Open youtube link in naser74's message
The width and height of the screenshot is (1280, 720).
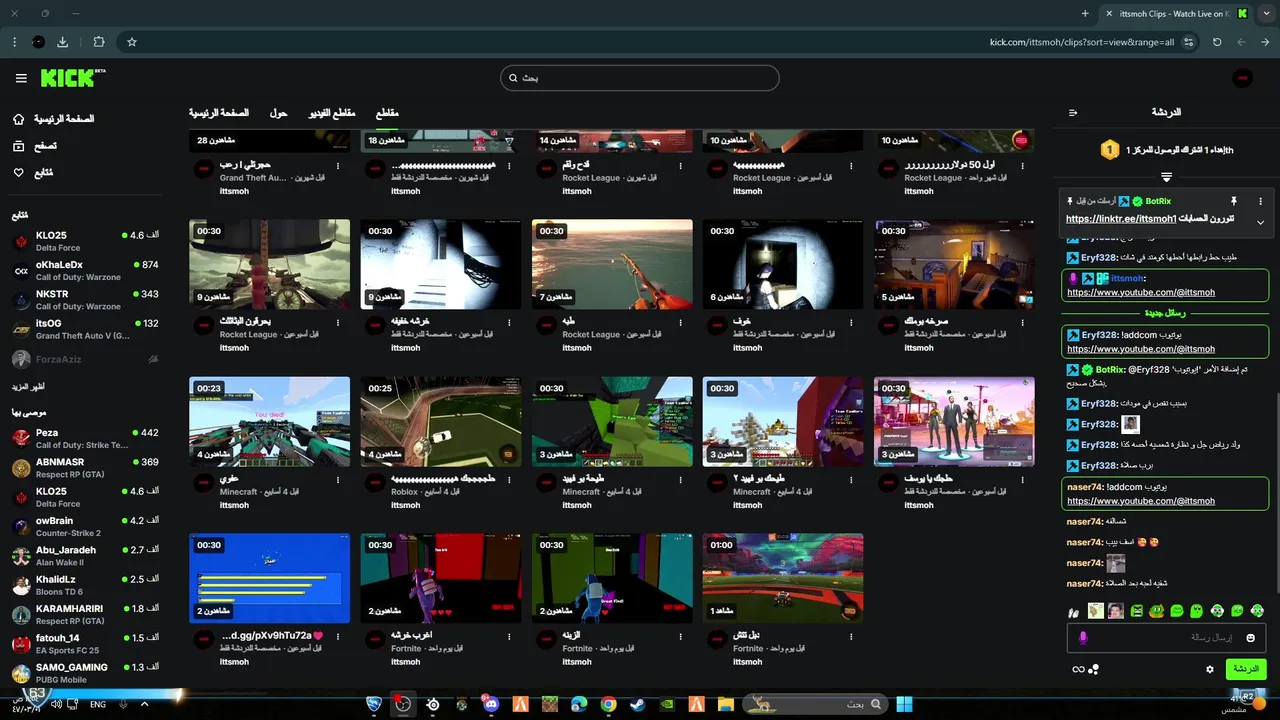pyautogui.click(x=1141, y=501)
